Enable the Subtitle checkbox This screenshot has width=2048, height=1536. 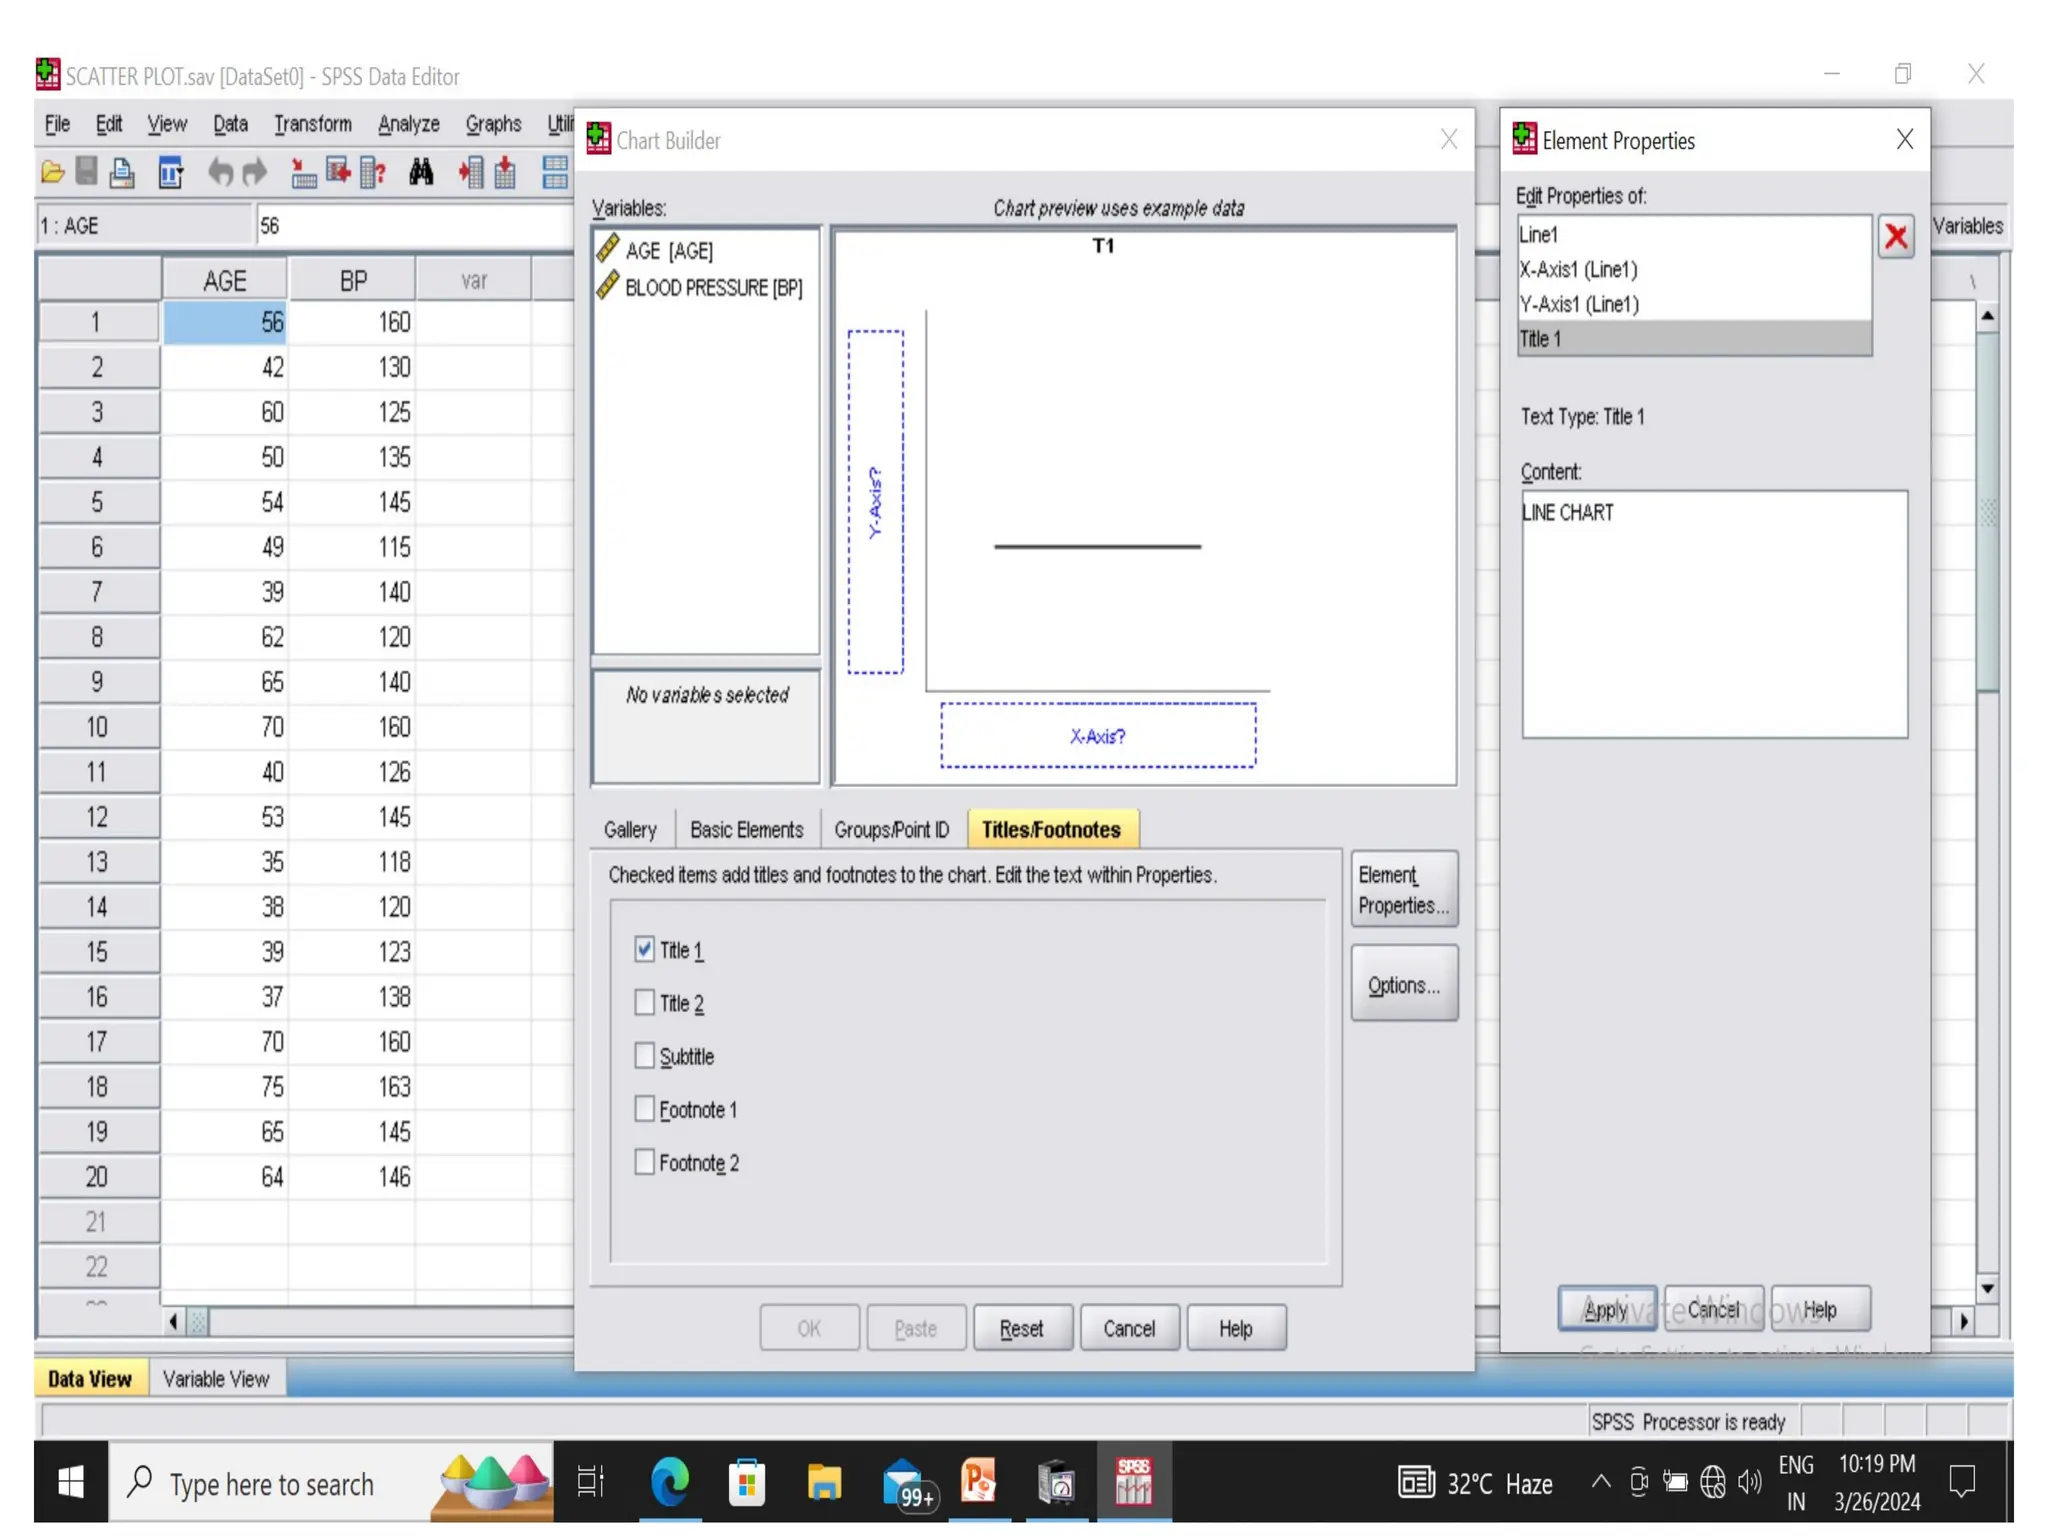[x=645, y=1055]
